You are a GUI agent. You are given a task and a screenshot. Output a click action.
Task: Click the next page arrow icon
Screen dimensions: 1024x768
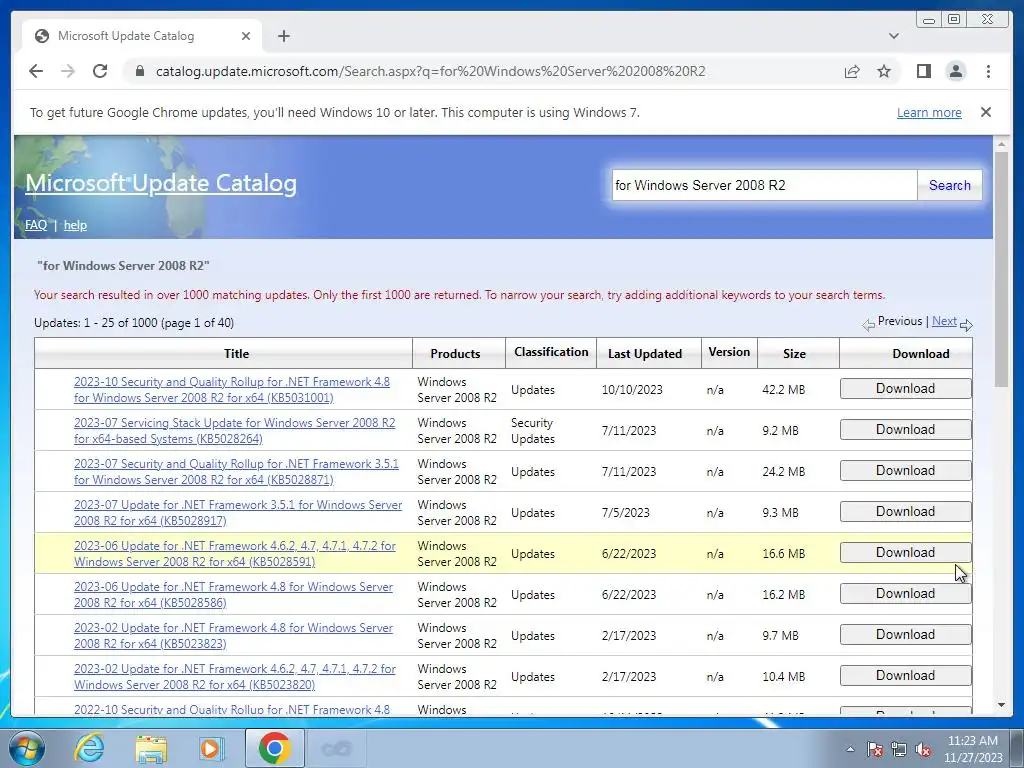tap(966, 325)
